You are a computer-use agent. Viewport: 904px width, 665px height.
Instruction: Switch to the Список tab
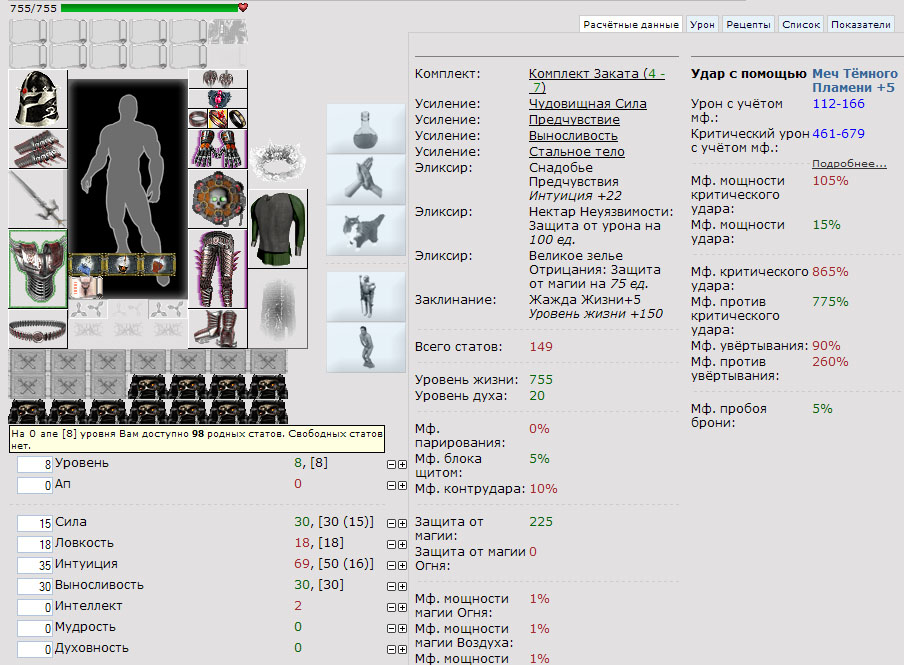pos(801,24)
